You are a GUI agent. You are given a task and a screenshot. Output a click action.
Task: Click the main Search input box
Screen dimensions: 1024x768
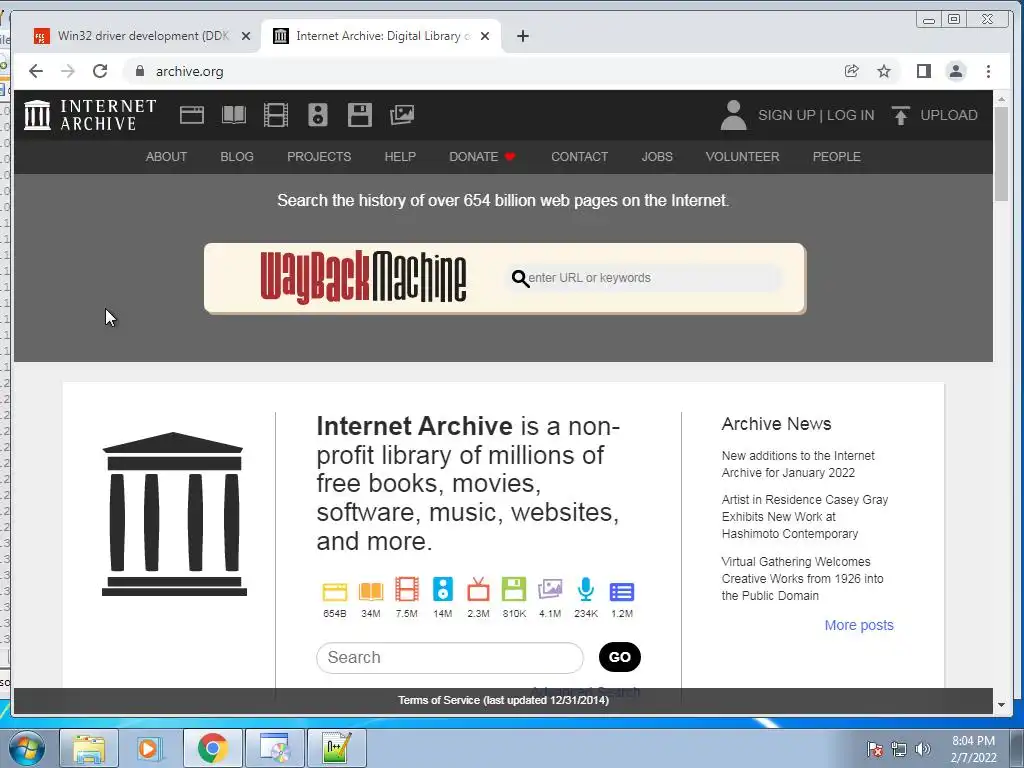click(449, 658)
